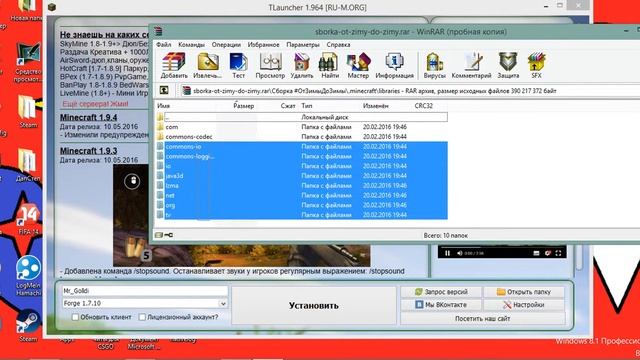This screenshot has height=360, width=640.
Task: Click Посетить наш сайт button
Action: click(482, 318)
